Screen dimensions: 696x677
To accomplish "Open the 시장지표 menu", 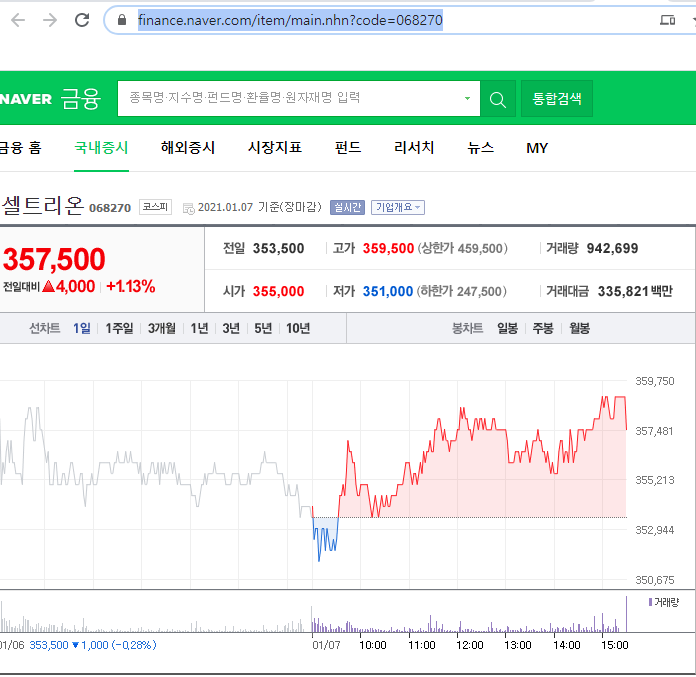I will (275, 148).
